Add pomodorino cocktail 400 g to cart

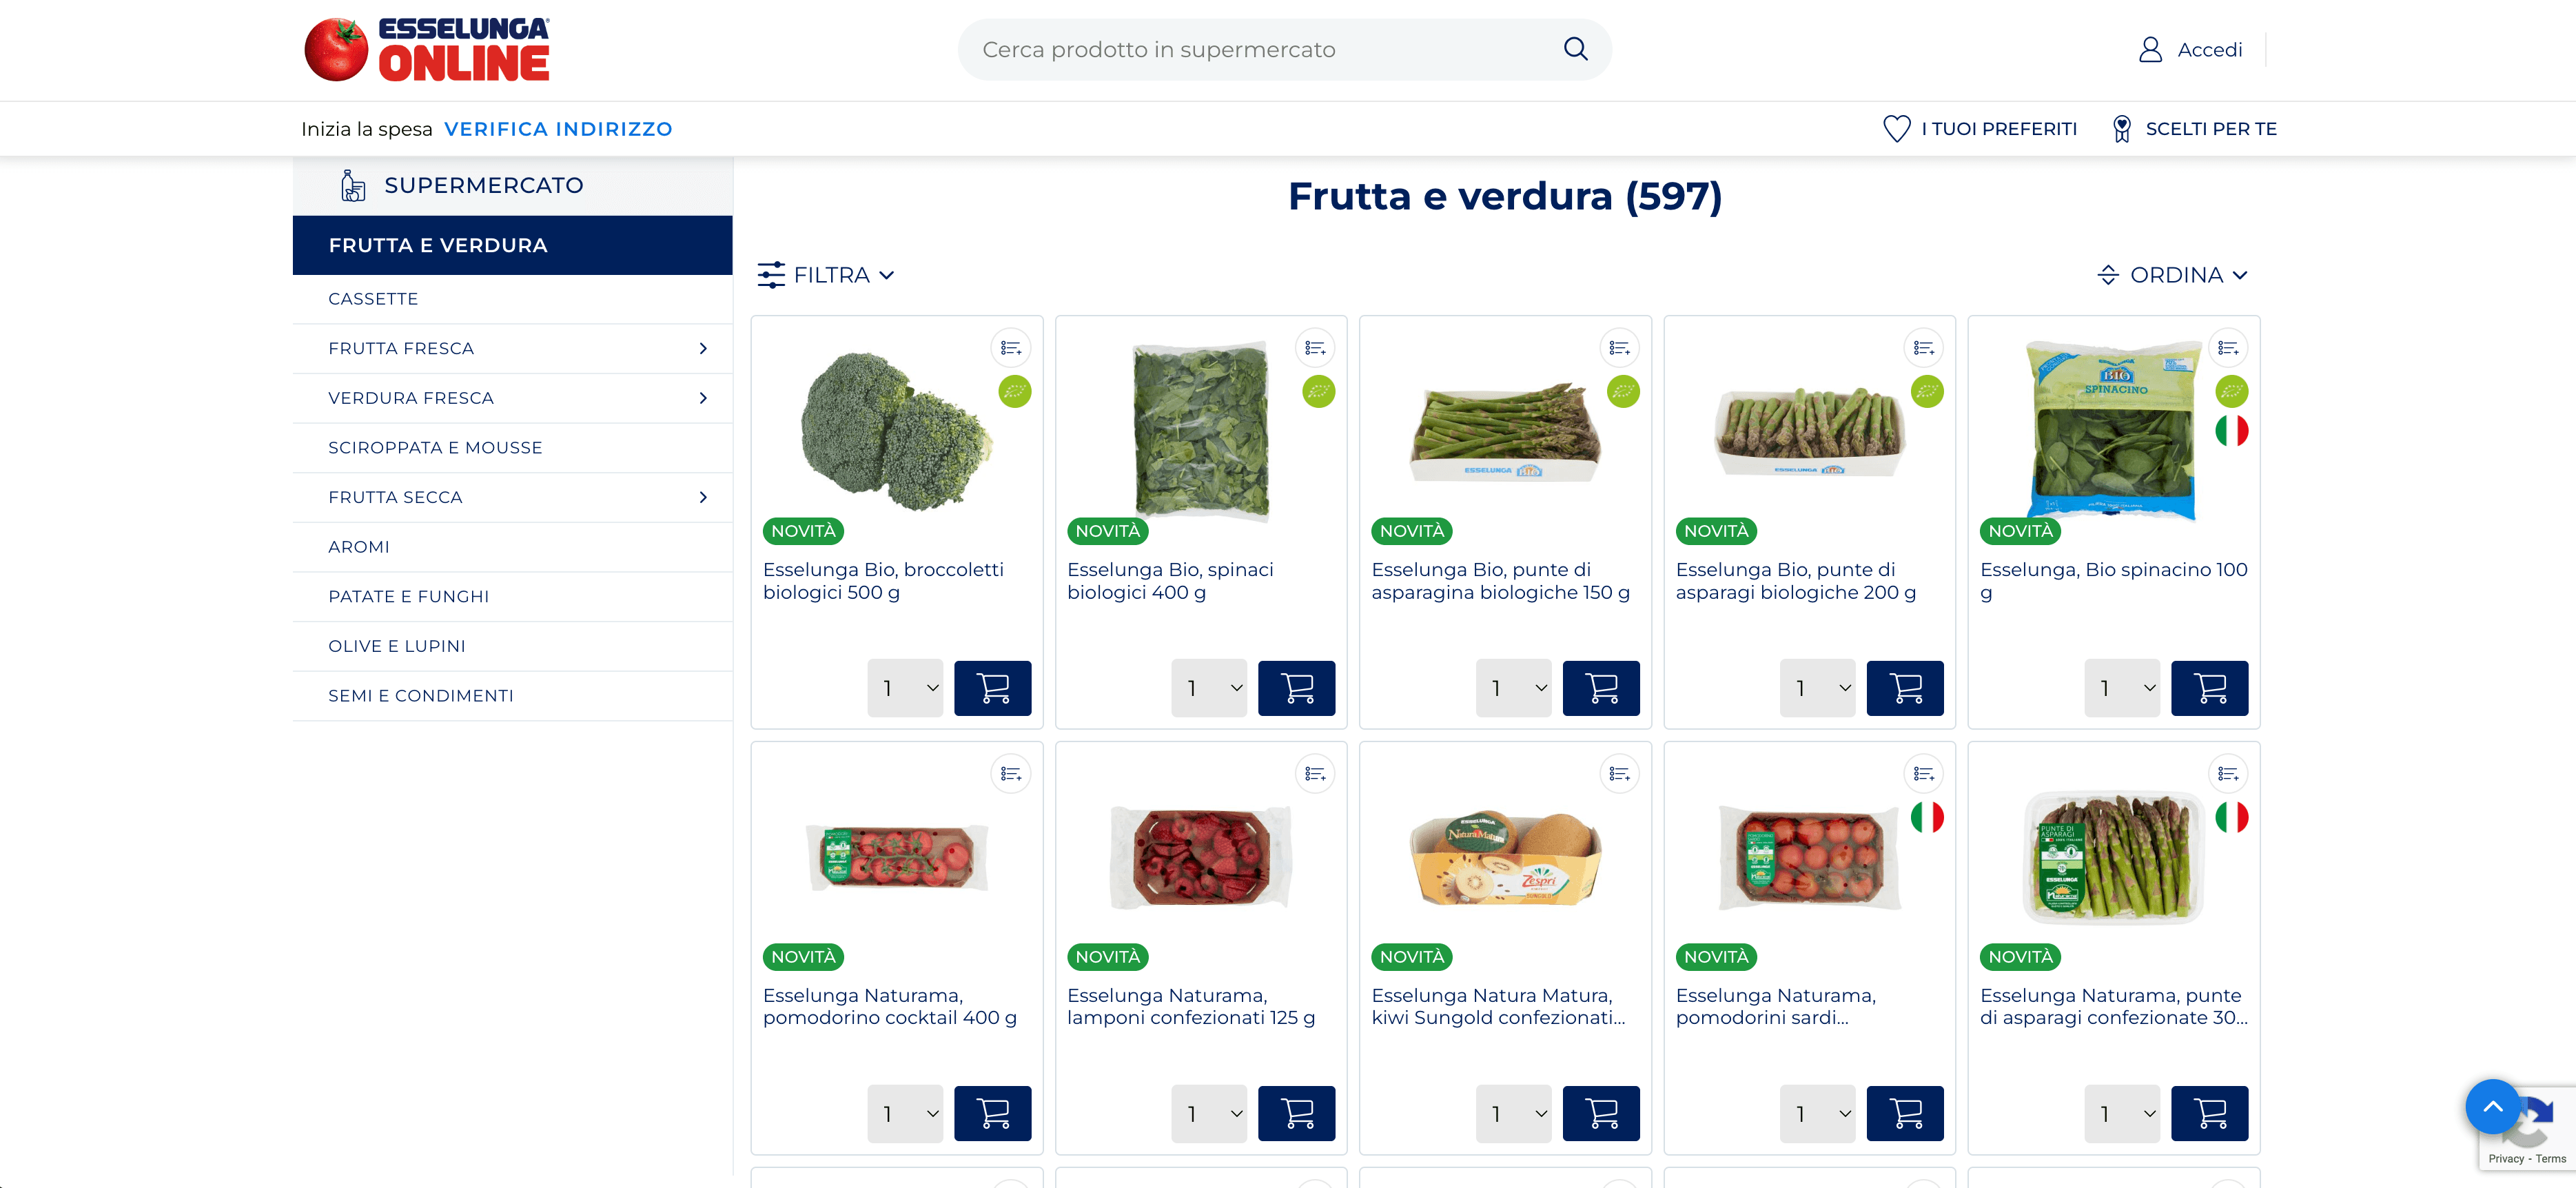(x=992, y=1113)
